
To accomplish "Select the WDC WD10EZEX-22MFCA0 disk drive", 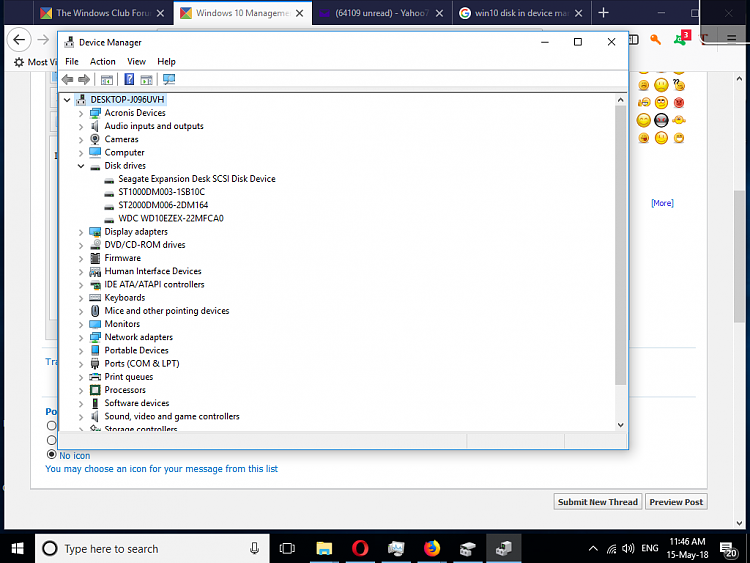I will pyautogui.click(x=171, y=219).
